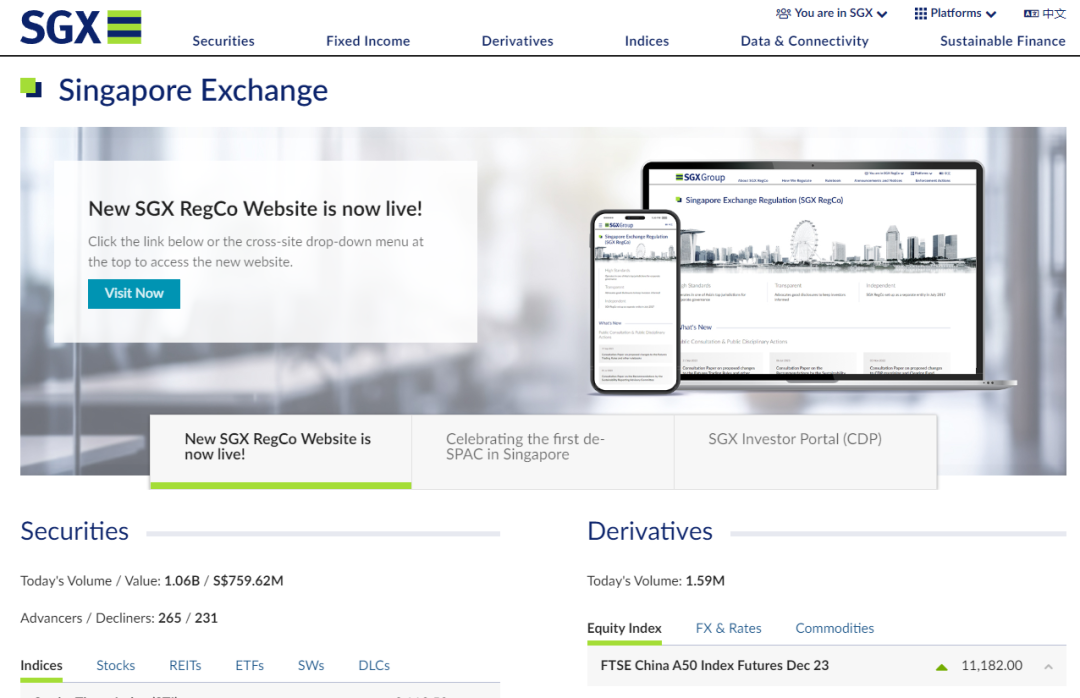
Task: Open the Derivatives navigation menu
Action: click(517, 41)
